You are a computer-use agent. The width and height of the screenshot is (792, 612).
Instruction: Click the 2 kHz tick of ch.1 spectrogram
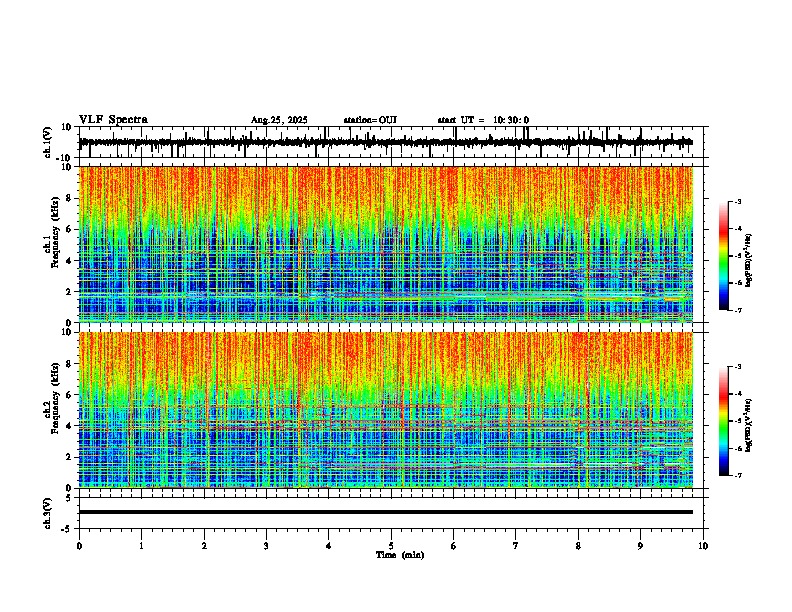click(x=69, y=292)
